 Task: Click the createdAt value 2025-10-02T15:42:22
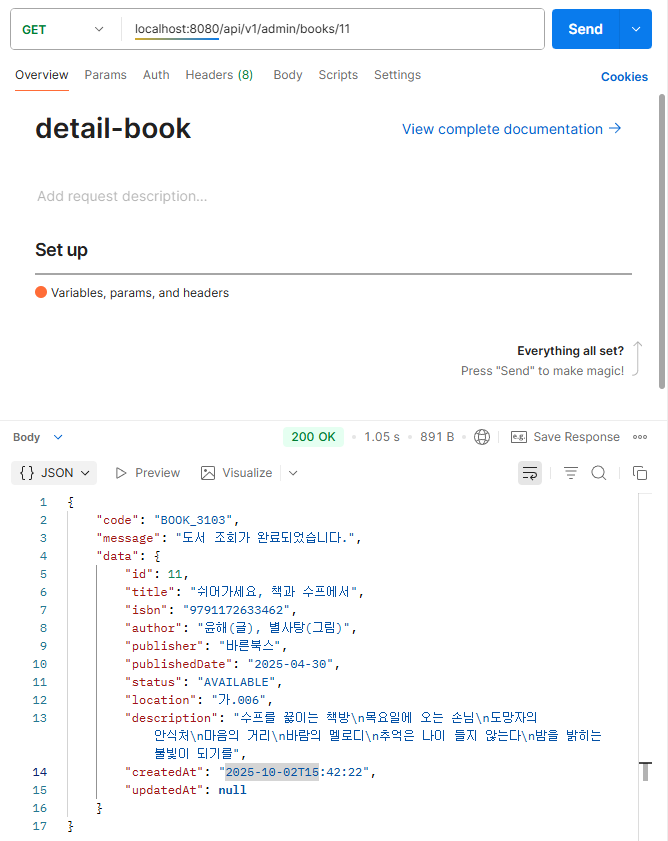point(294,772)
